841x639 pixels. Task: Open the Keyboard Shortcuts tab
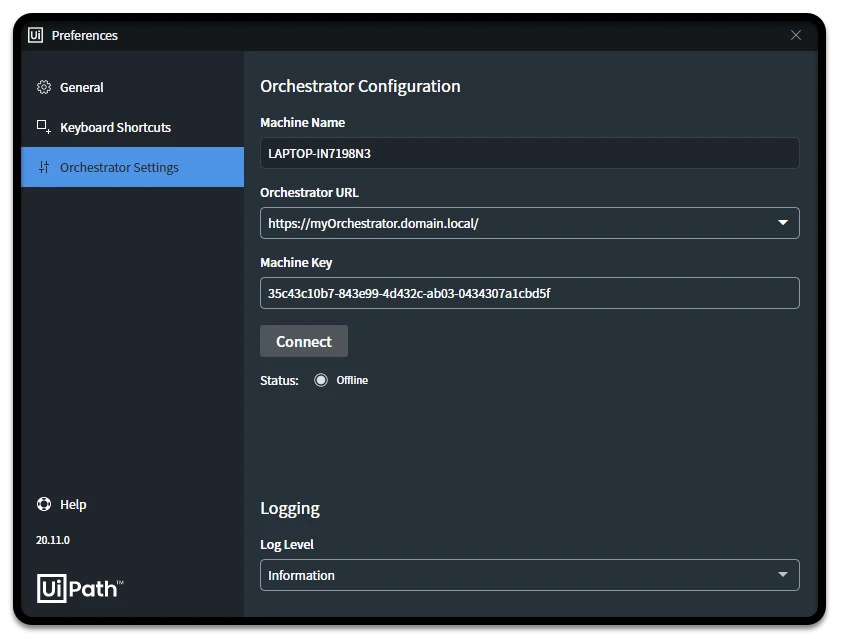[x=132, y=127]
